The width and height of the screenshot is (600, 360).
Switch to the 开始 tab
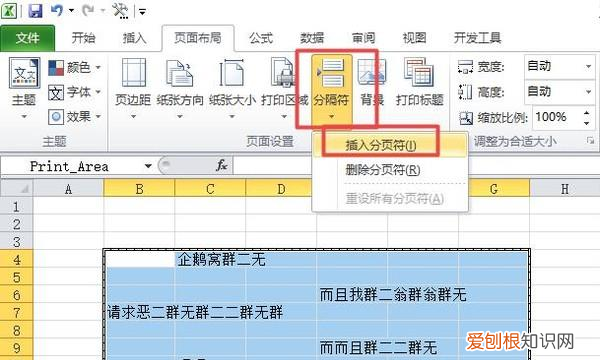tap(83, 38)
